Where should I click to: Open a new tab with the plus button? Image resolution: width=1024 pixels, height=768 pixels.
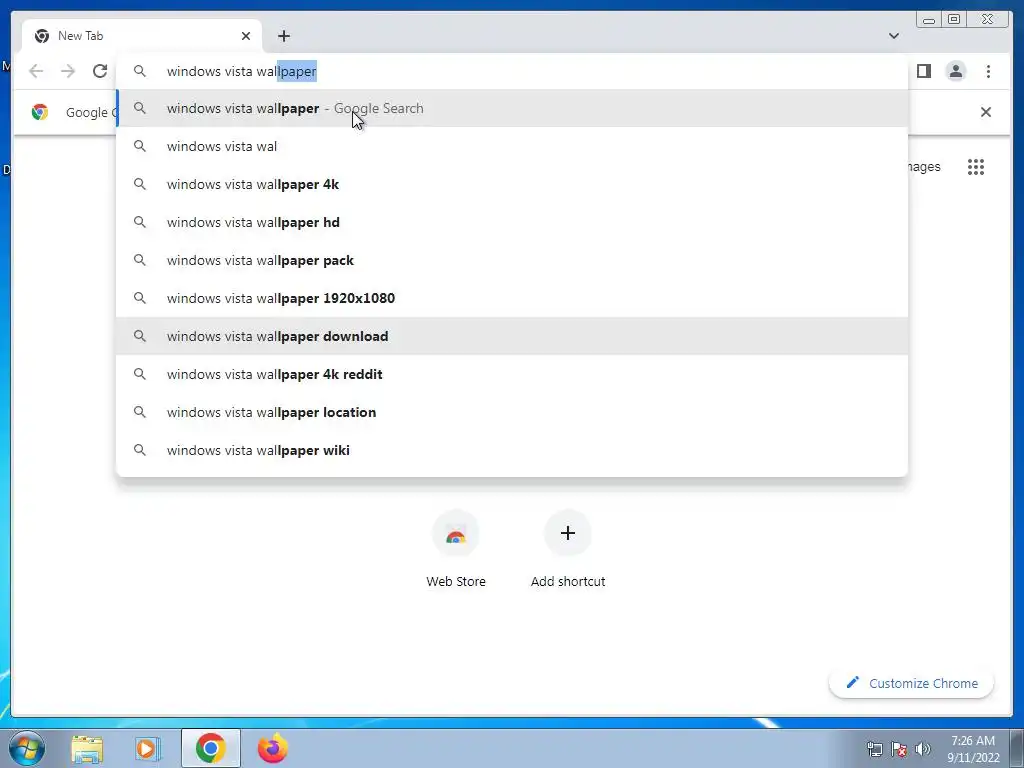click(283, 36)
